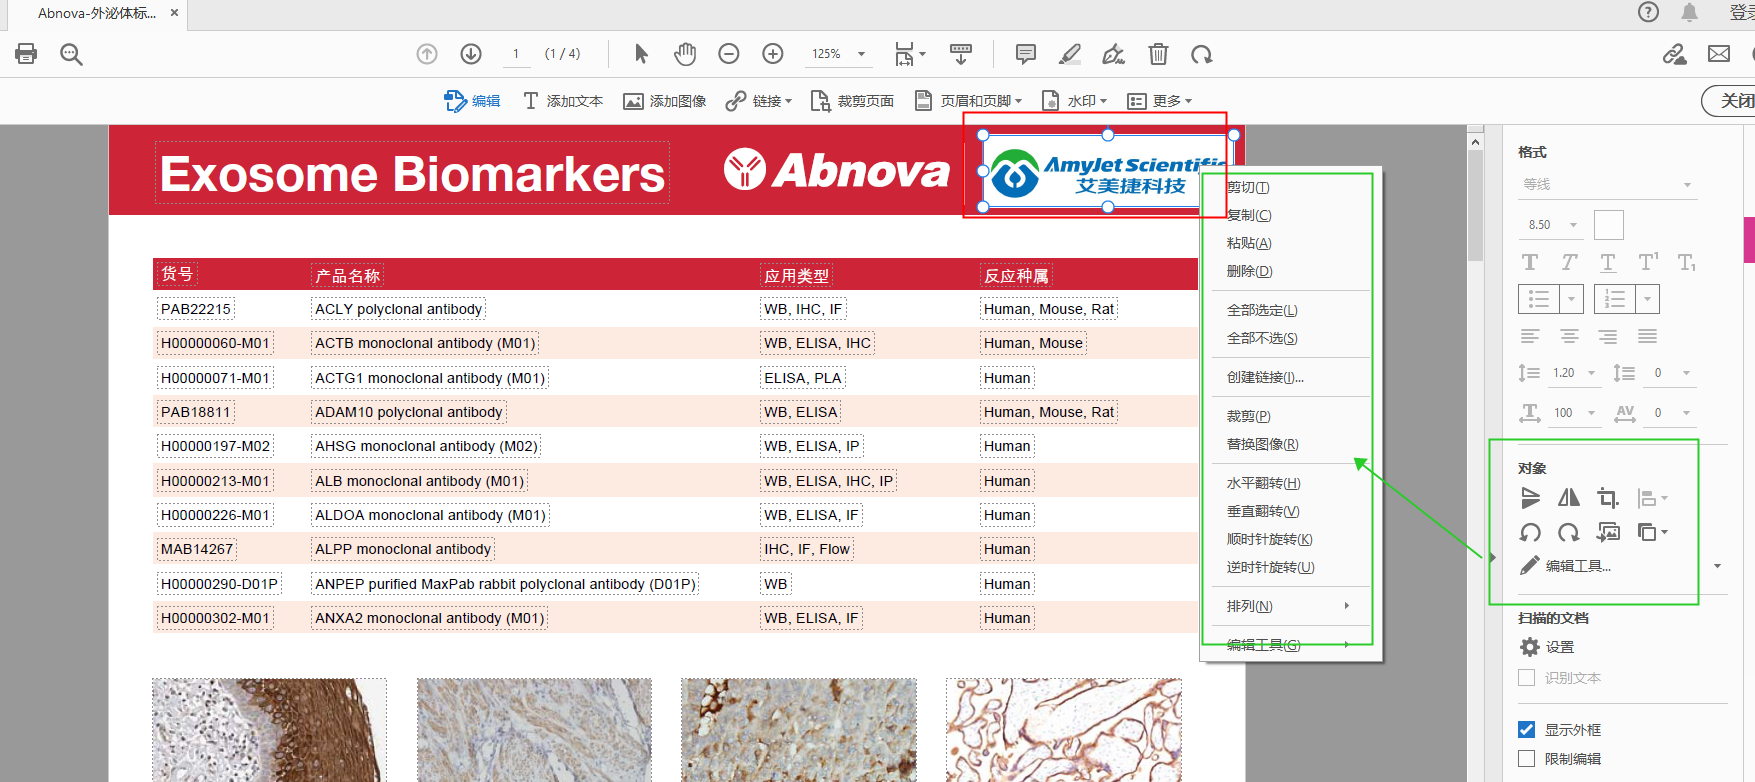Click the delete trash can icon
Screen dimensions: 1755x782
(1158, 54)
